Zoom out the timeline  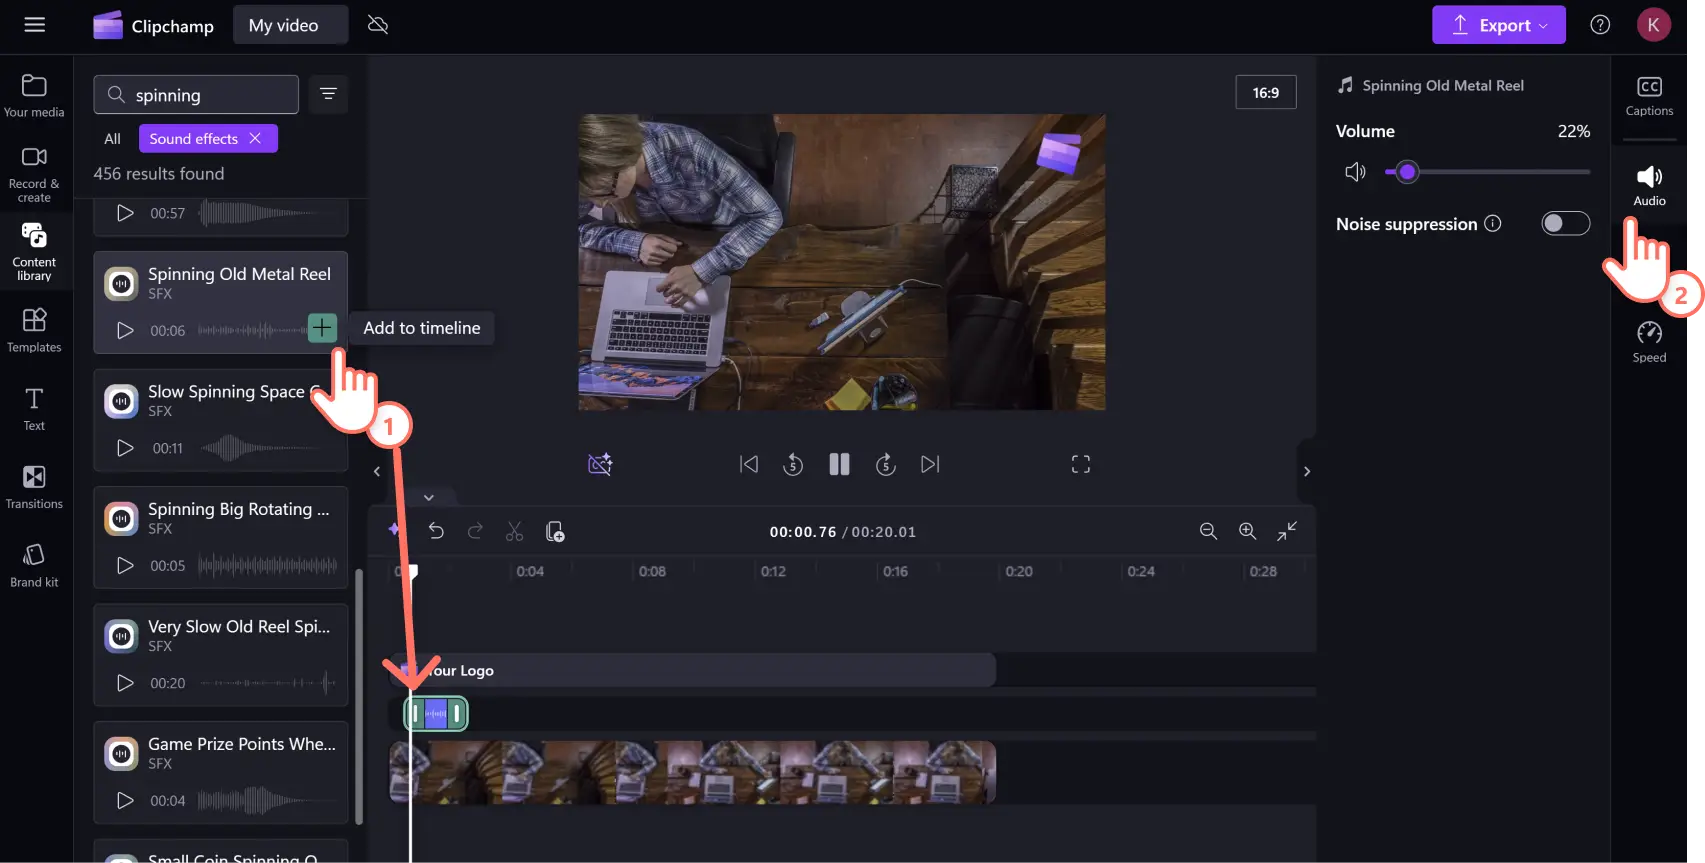1208,531
